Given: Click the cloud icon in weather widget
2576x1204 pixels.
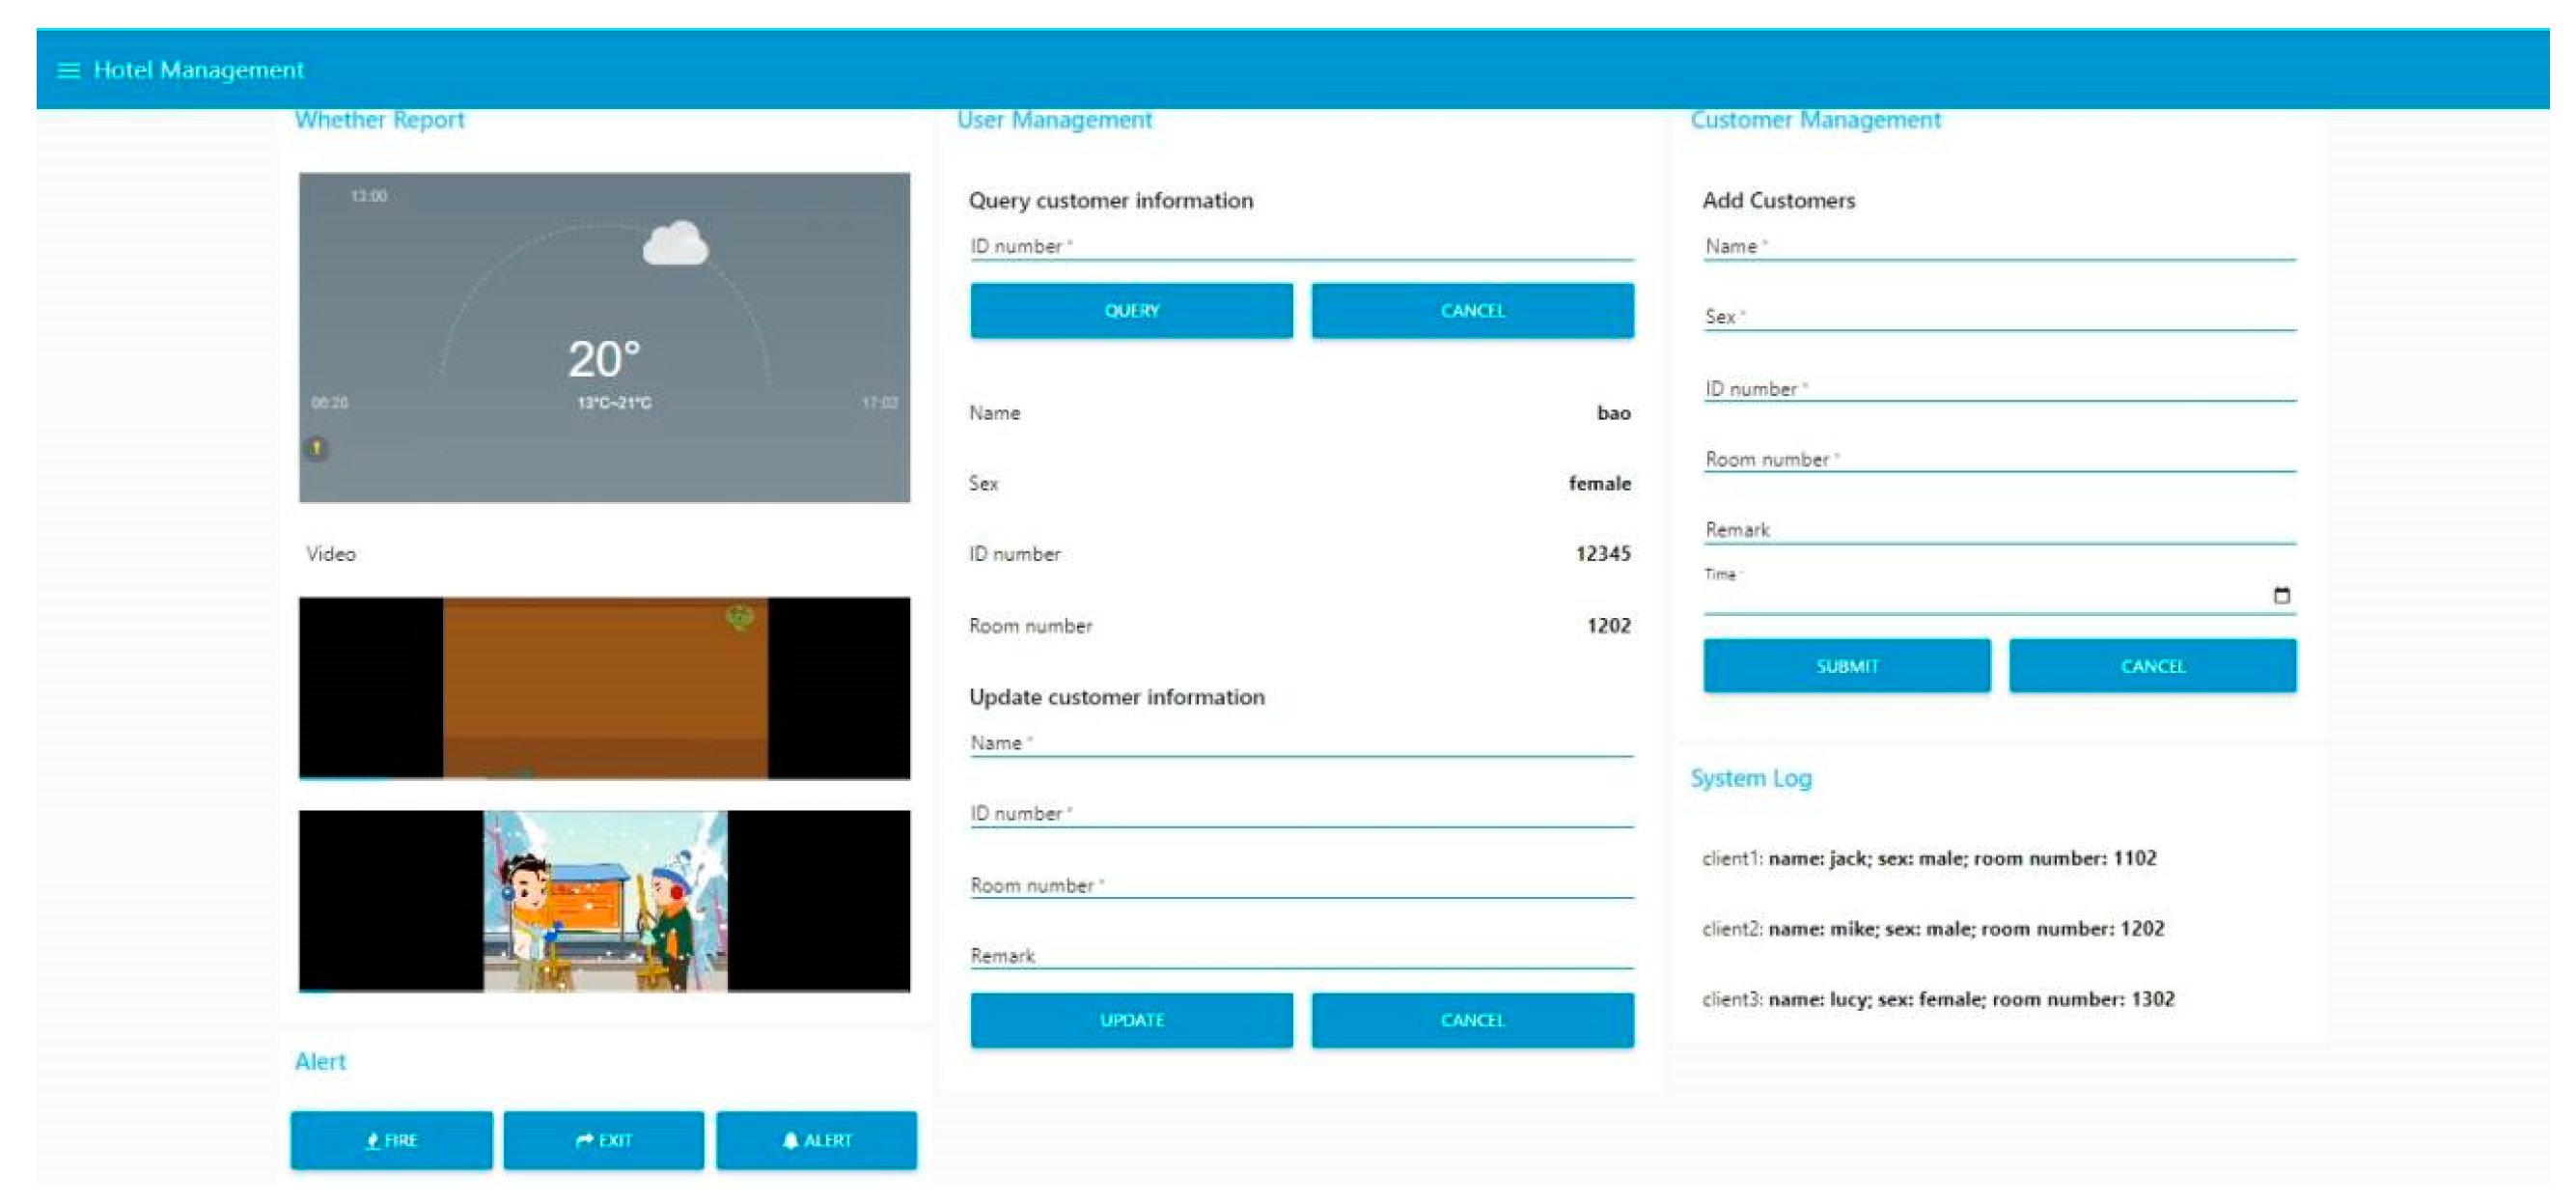Looking at the screenshot, I should pyautogui.click(x=675, y=244).
